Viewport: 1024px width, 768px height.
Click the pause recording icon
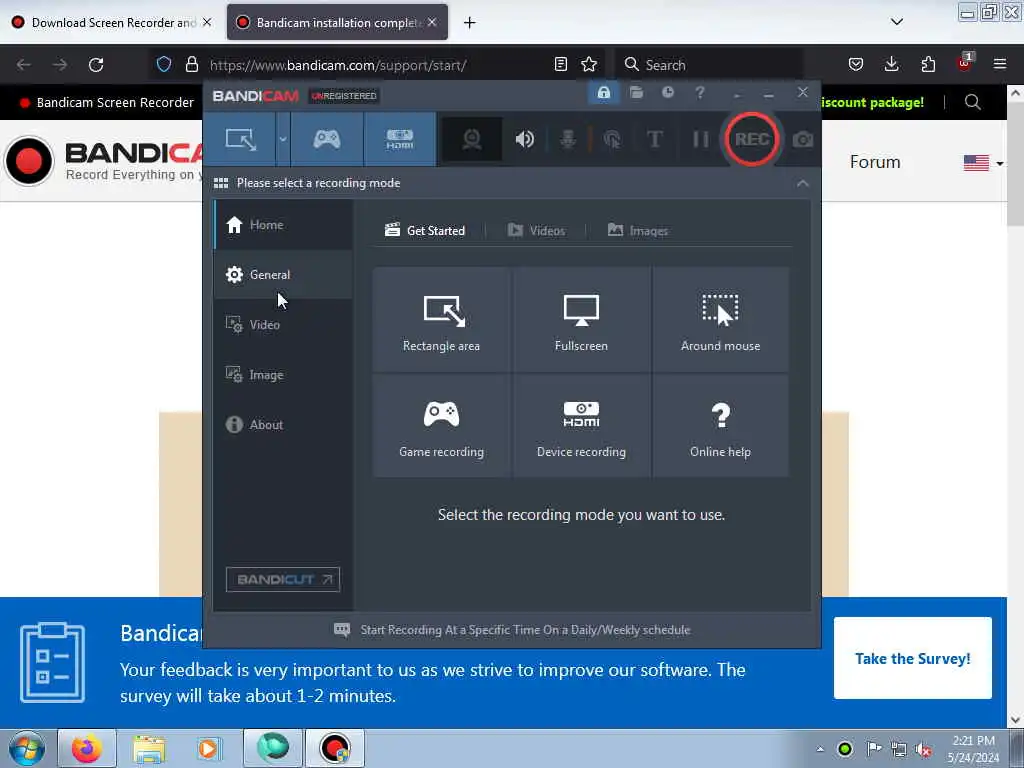[700, 139]
